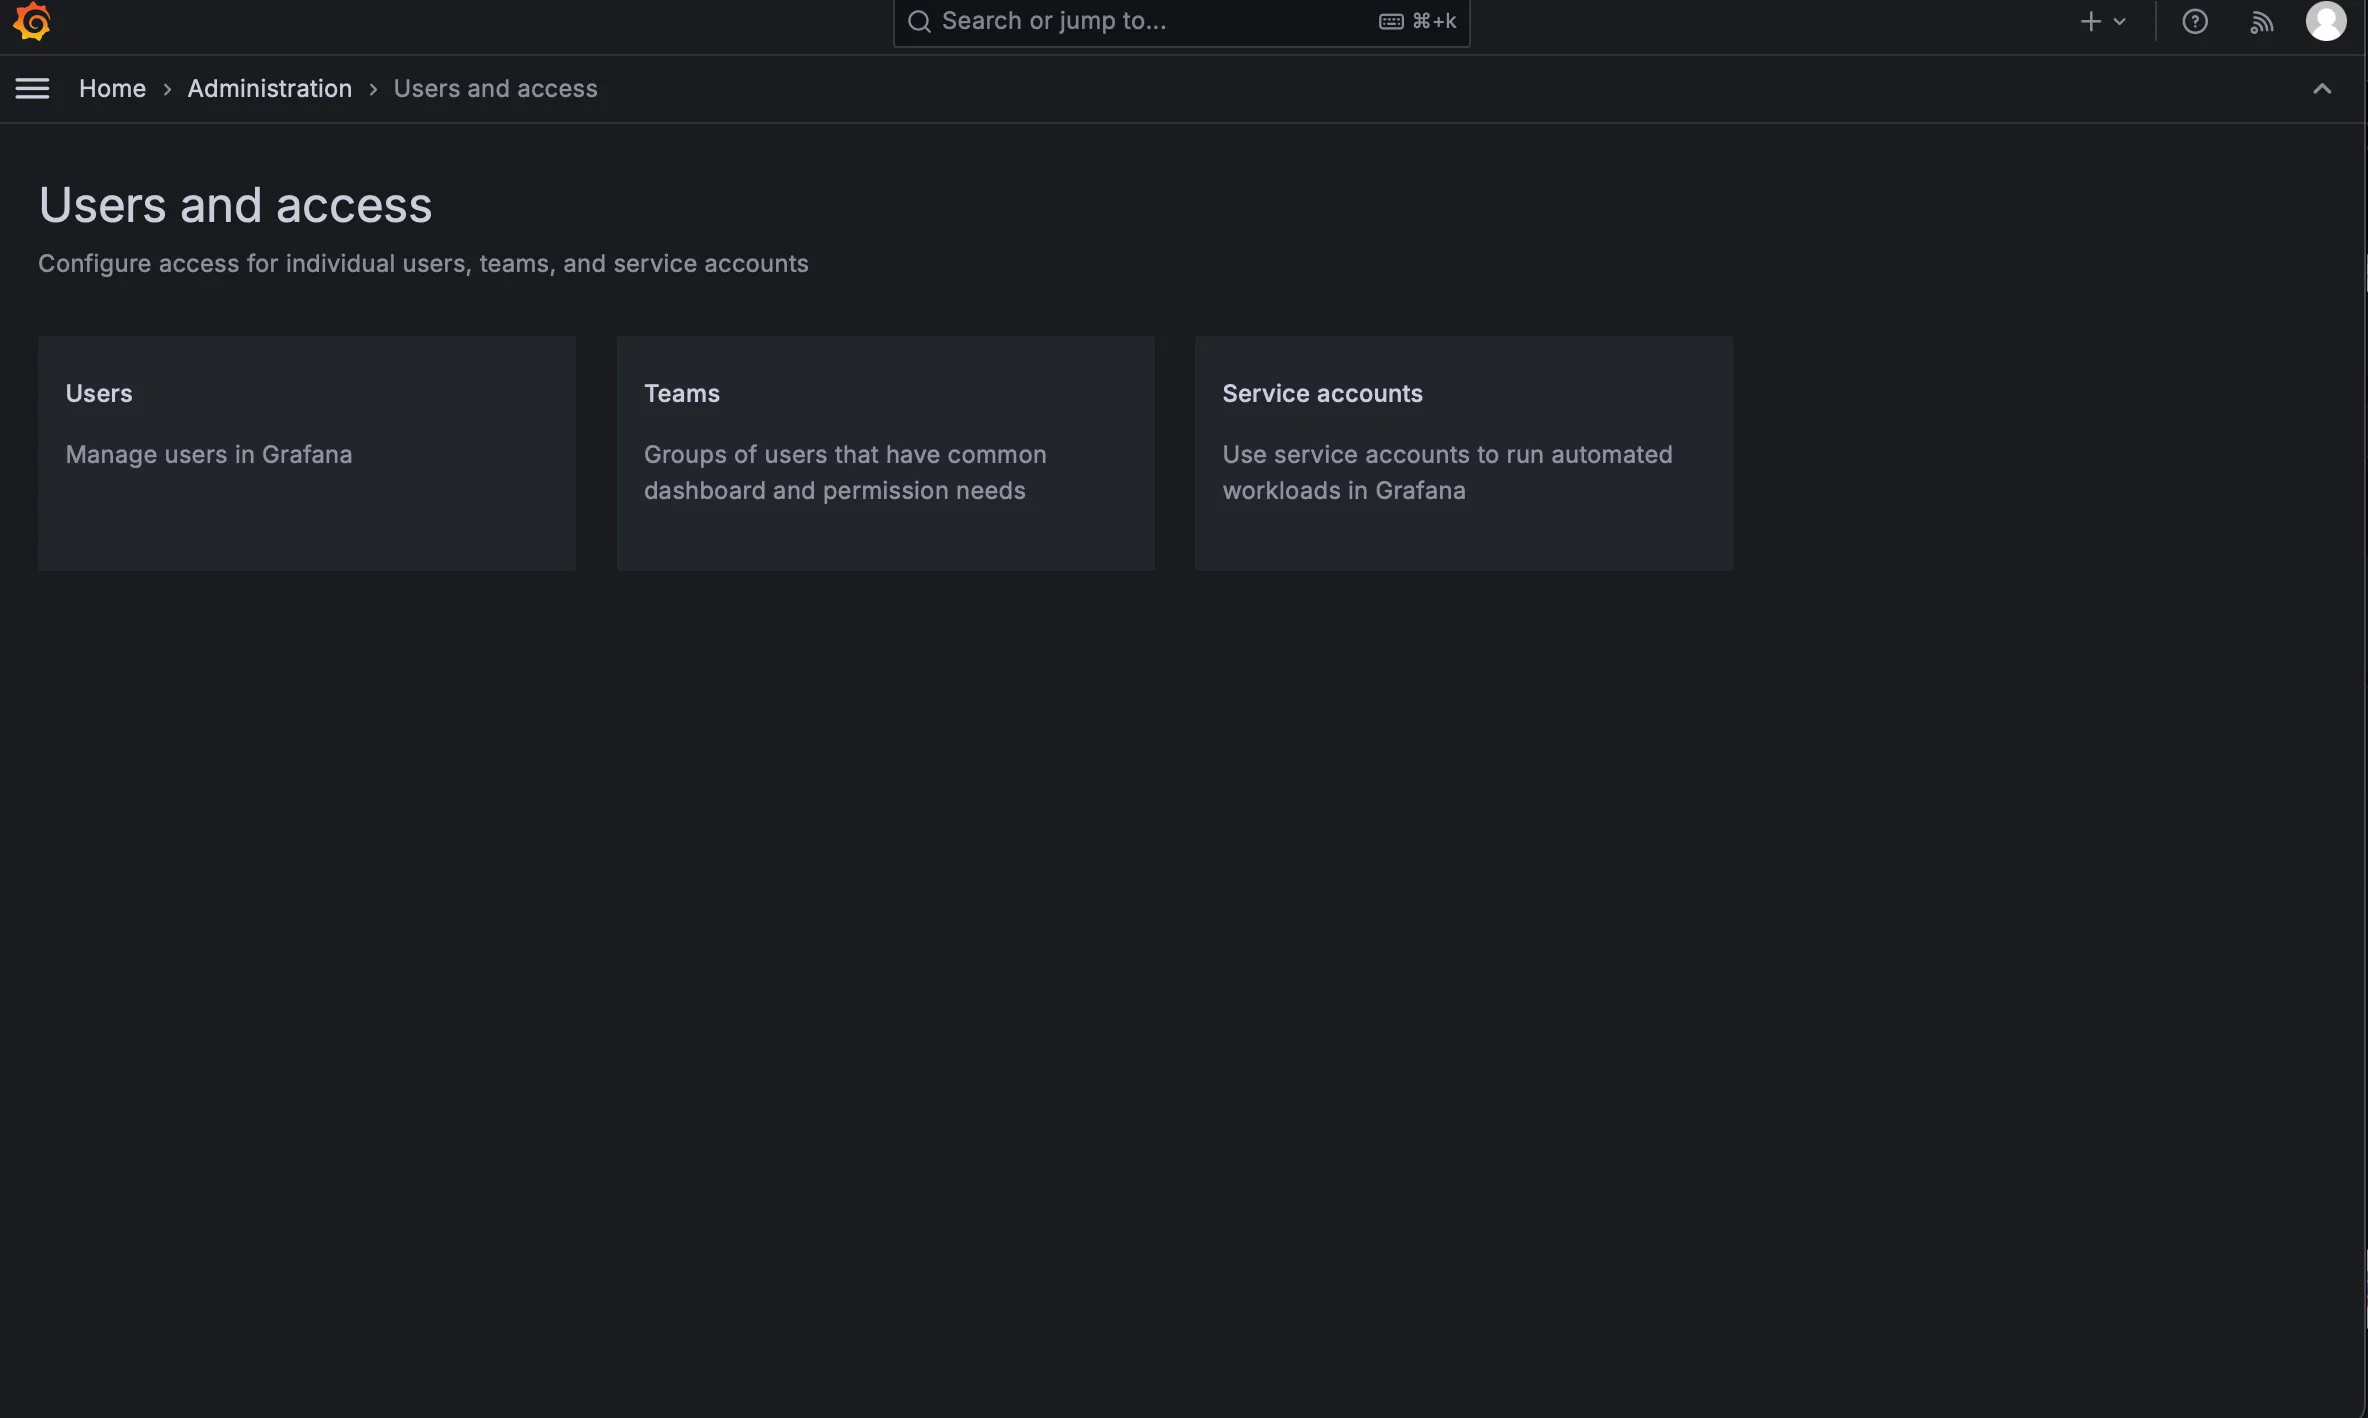Image resolution: width=2368 pixels, height=1418 pixels.
Task: Open the Help question mark icon
Action: click(2194, 21)
